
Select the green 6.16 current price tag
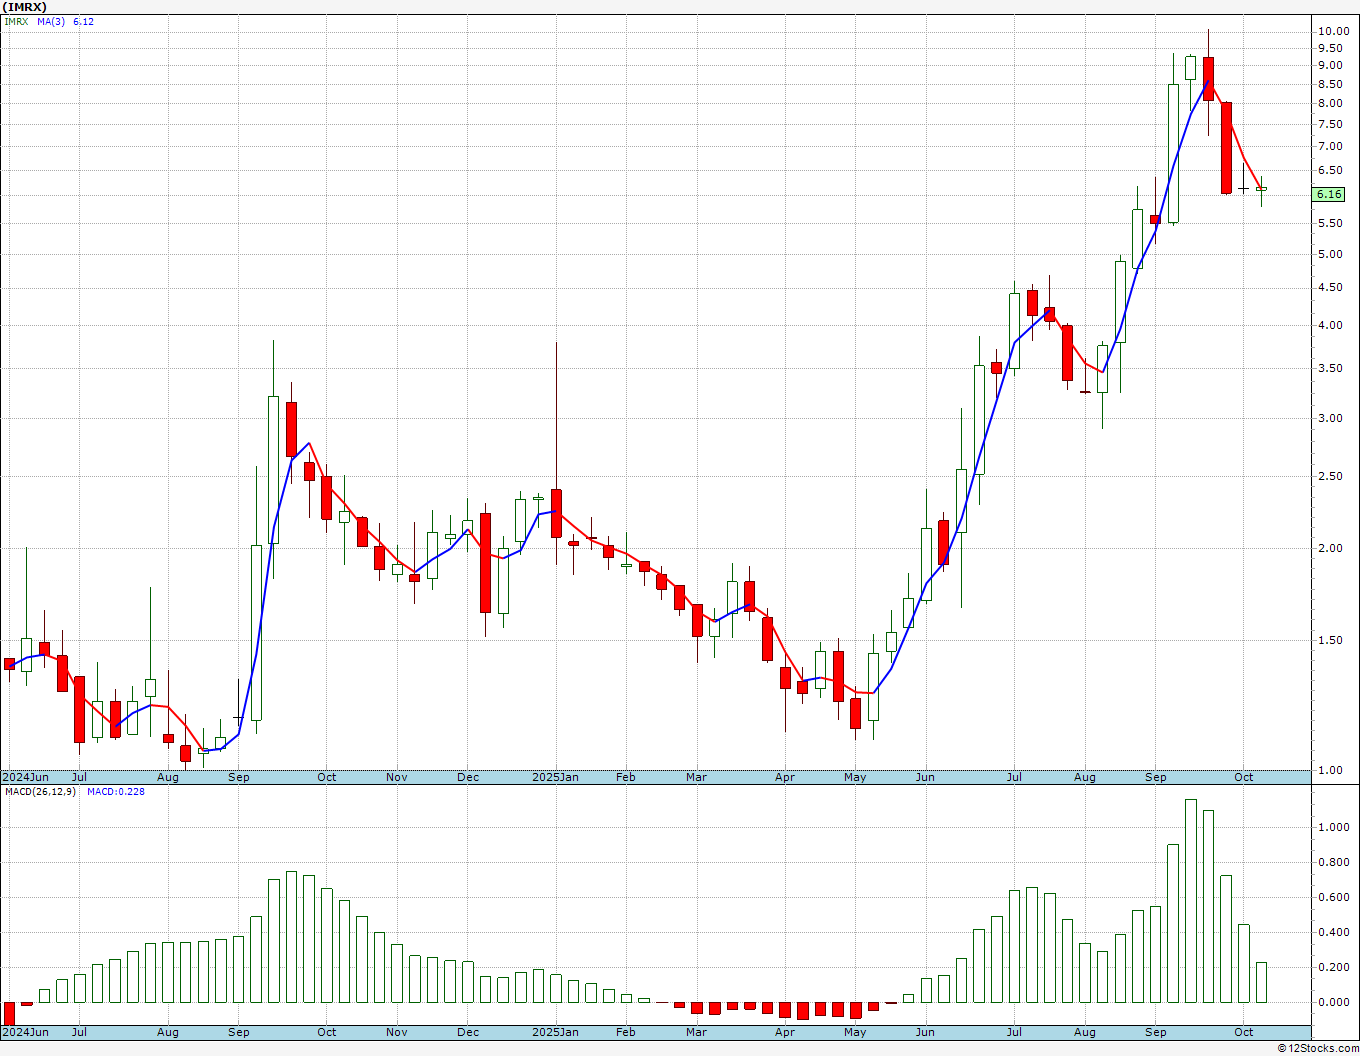(1330, 194)
